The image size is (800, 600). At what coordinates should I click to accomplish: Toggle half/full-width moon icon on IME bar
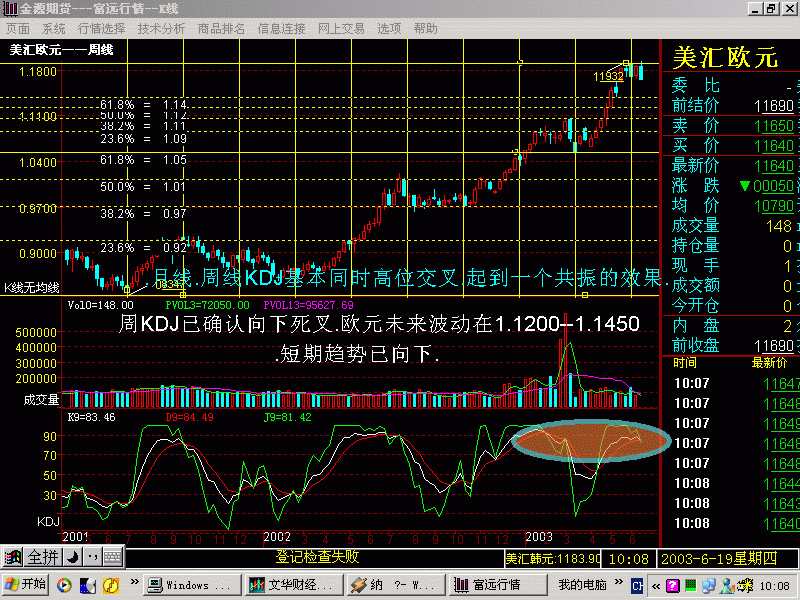click(x=72, y=557)
